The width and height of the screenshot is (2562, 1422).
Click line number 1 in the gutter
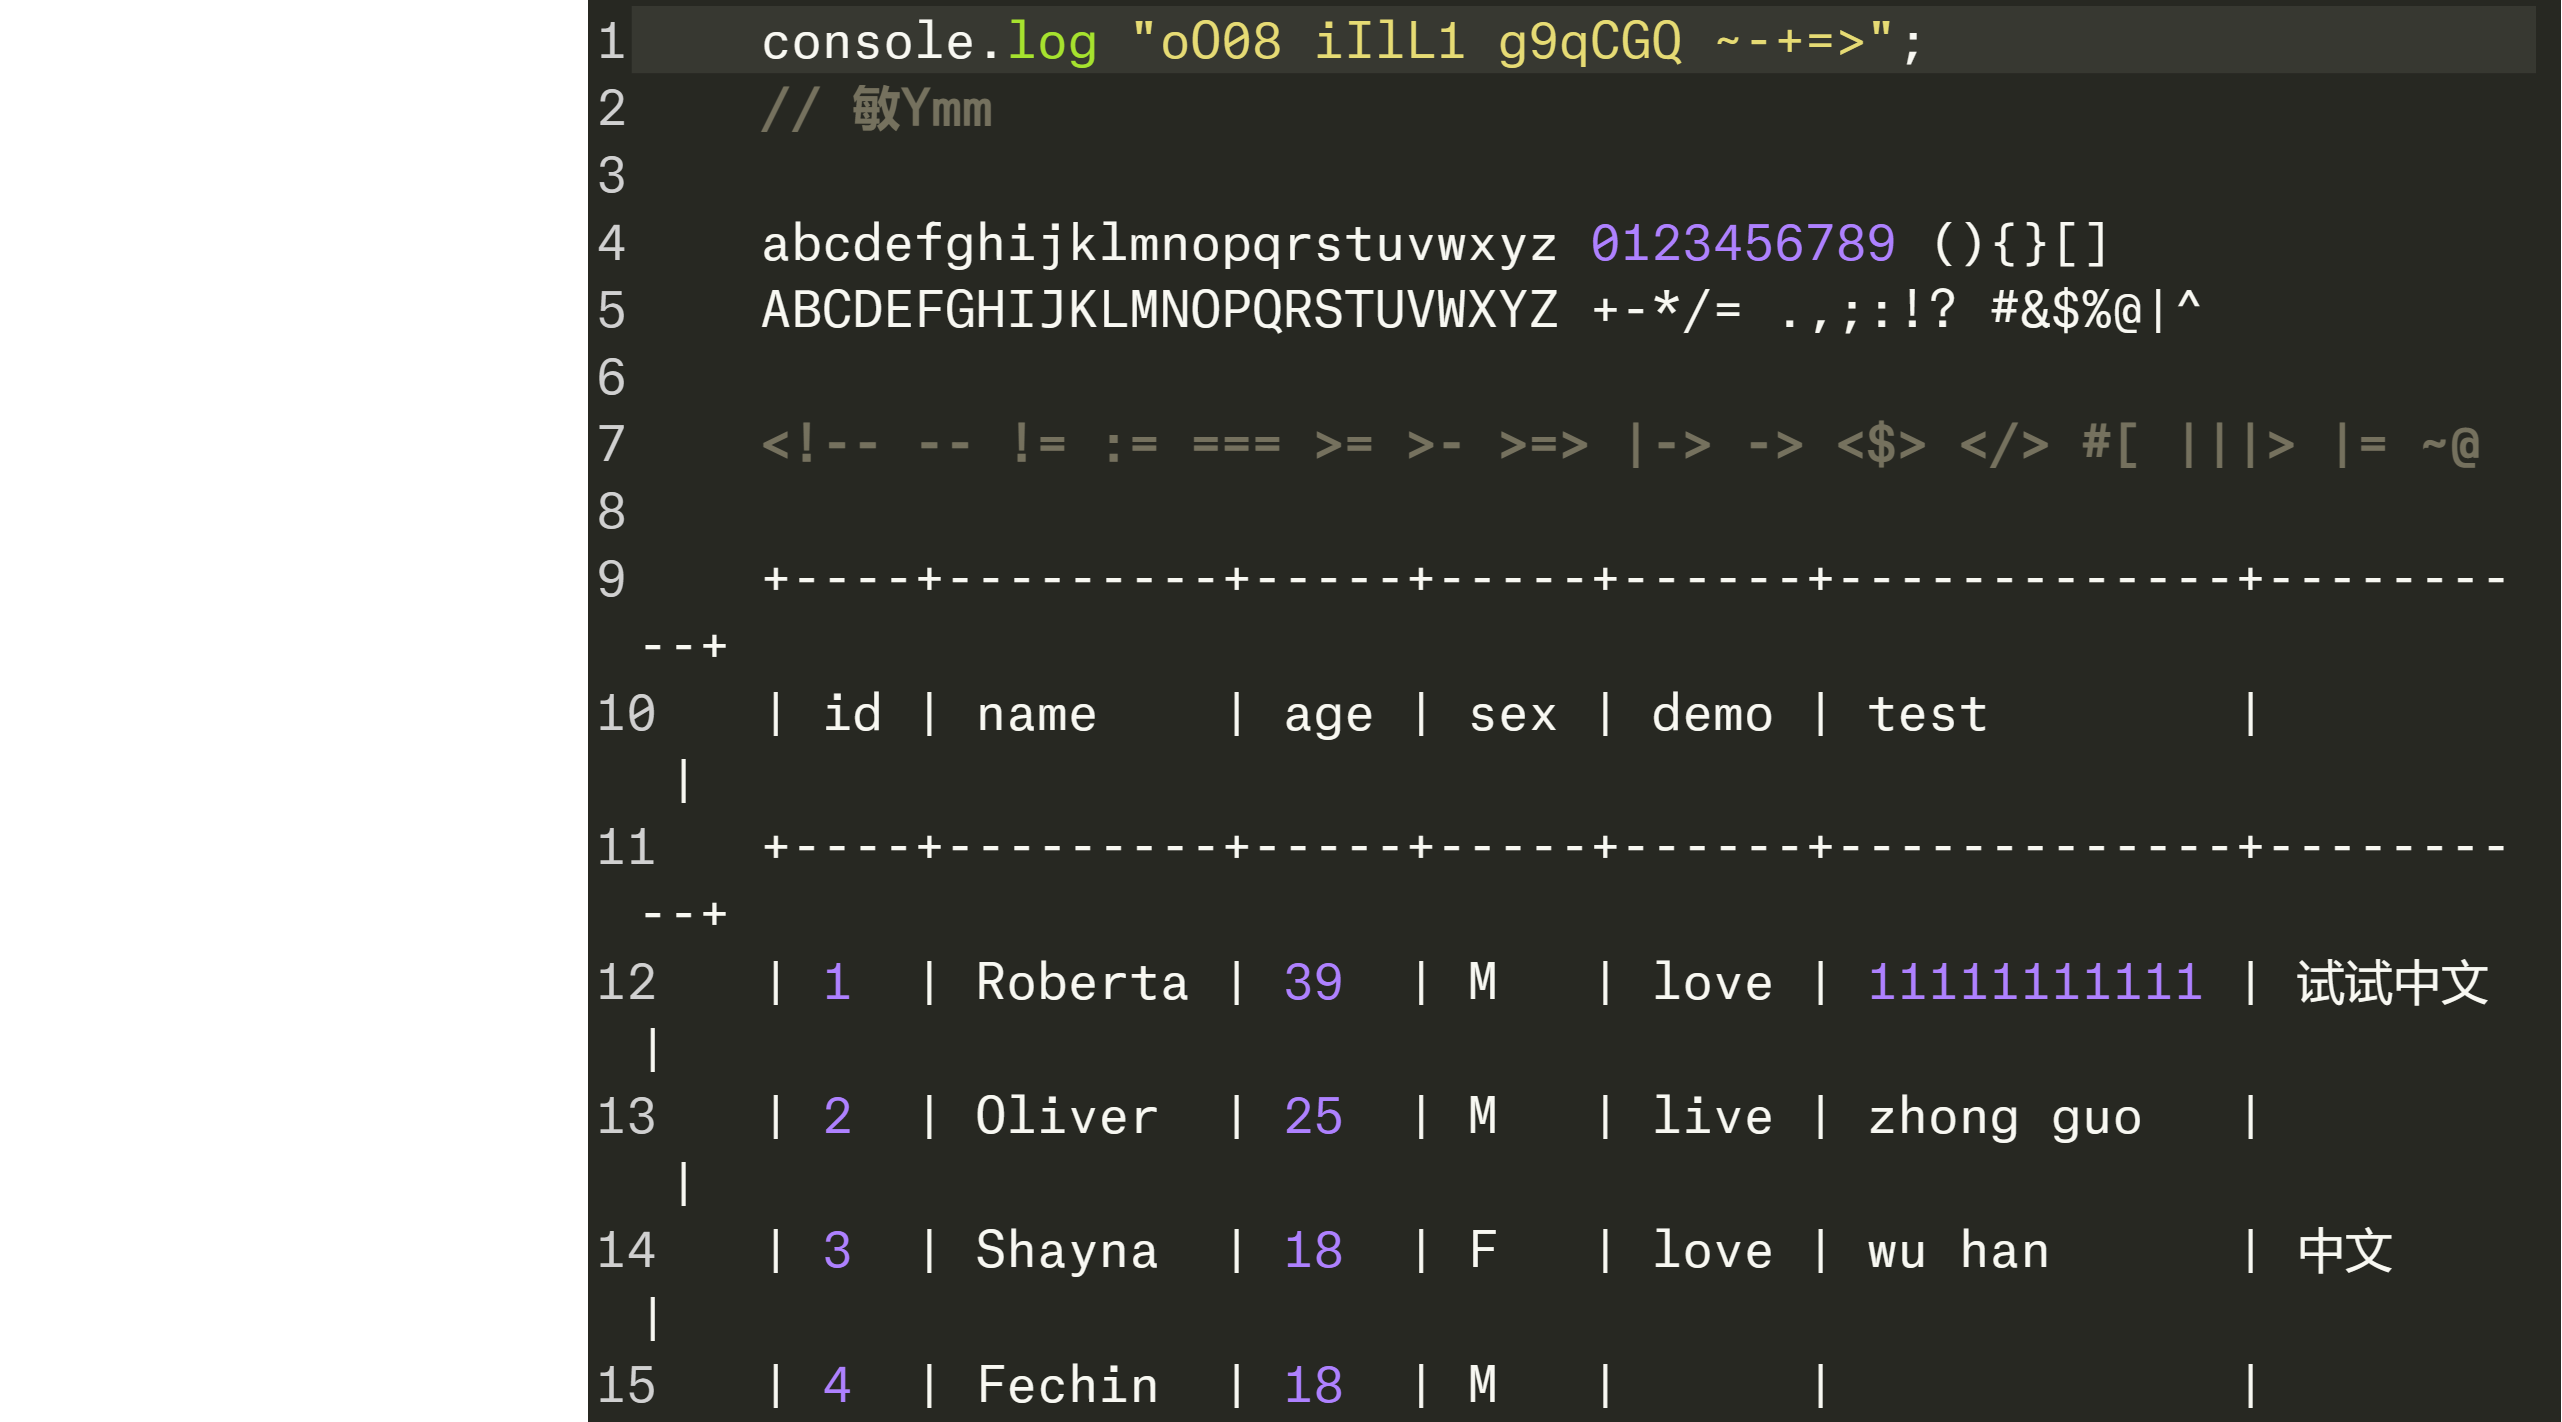pyautogui.click(x=612, y=42)
